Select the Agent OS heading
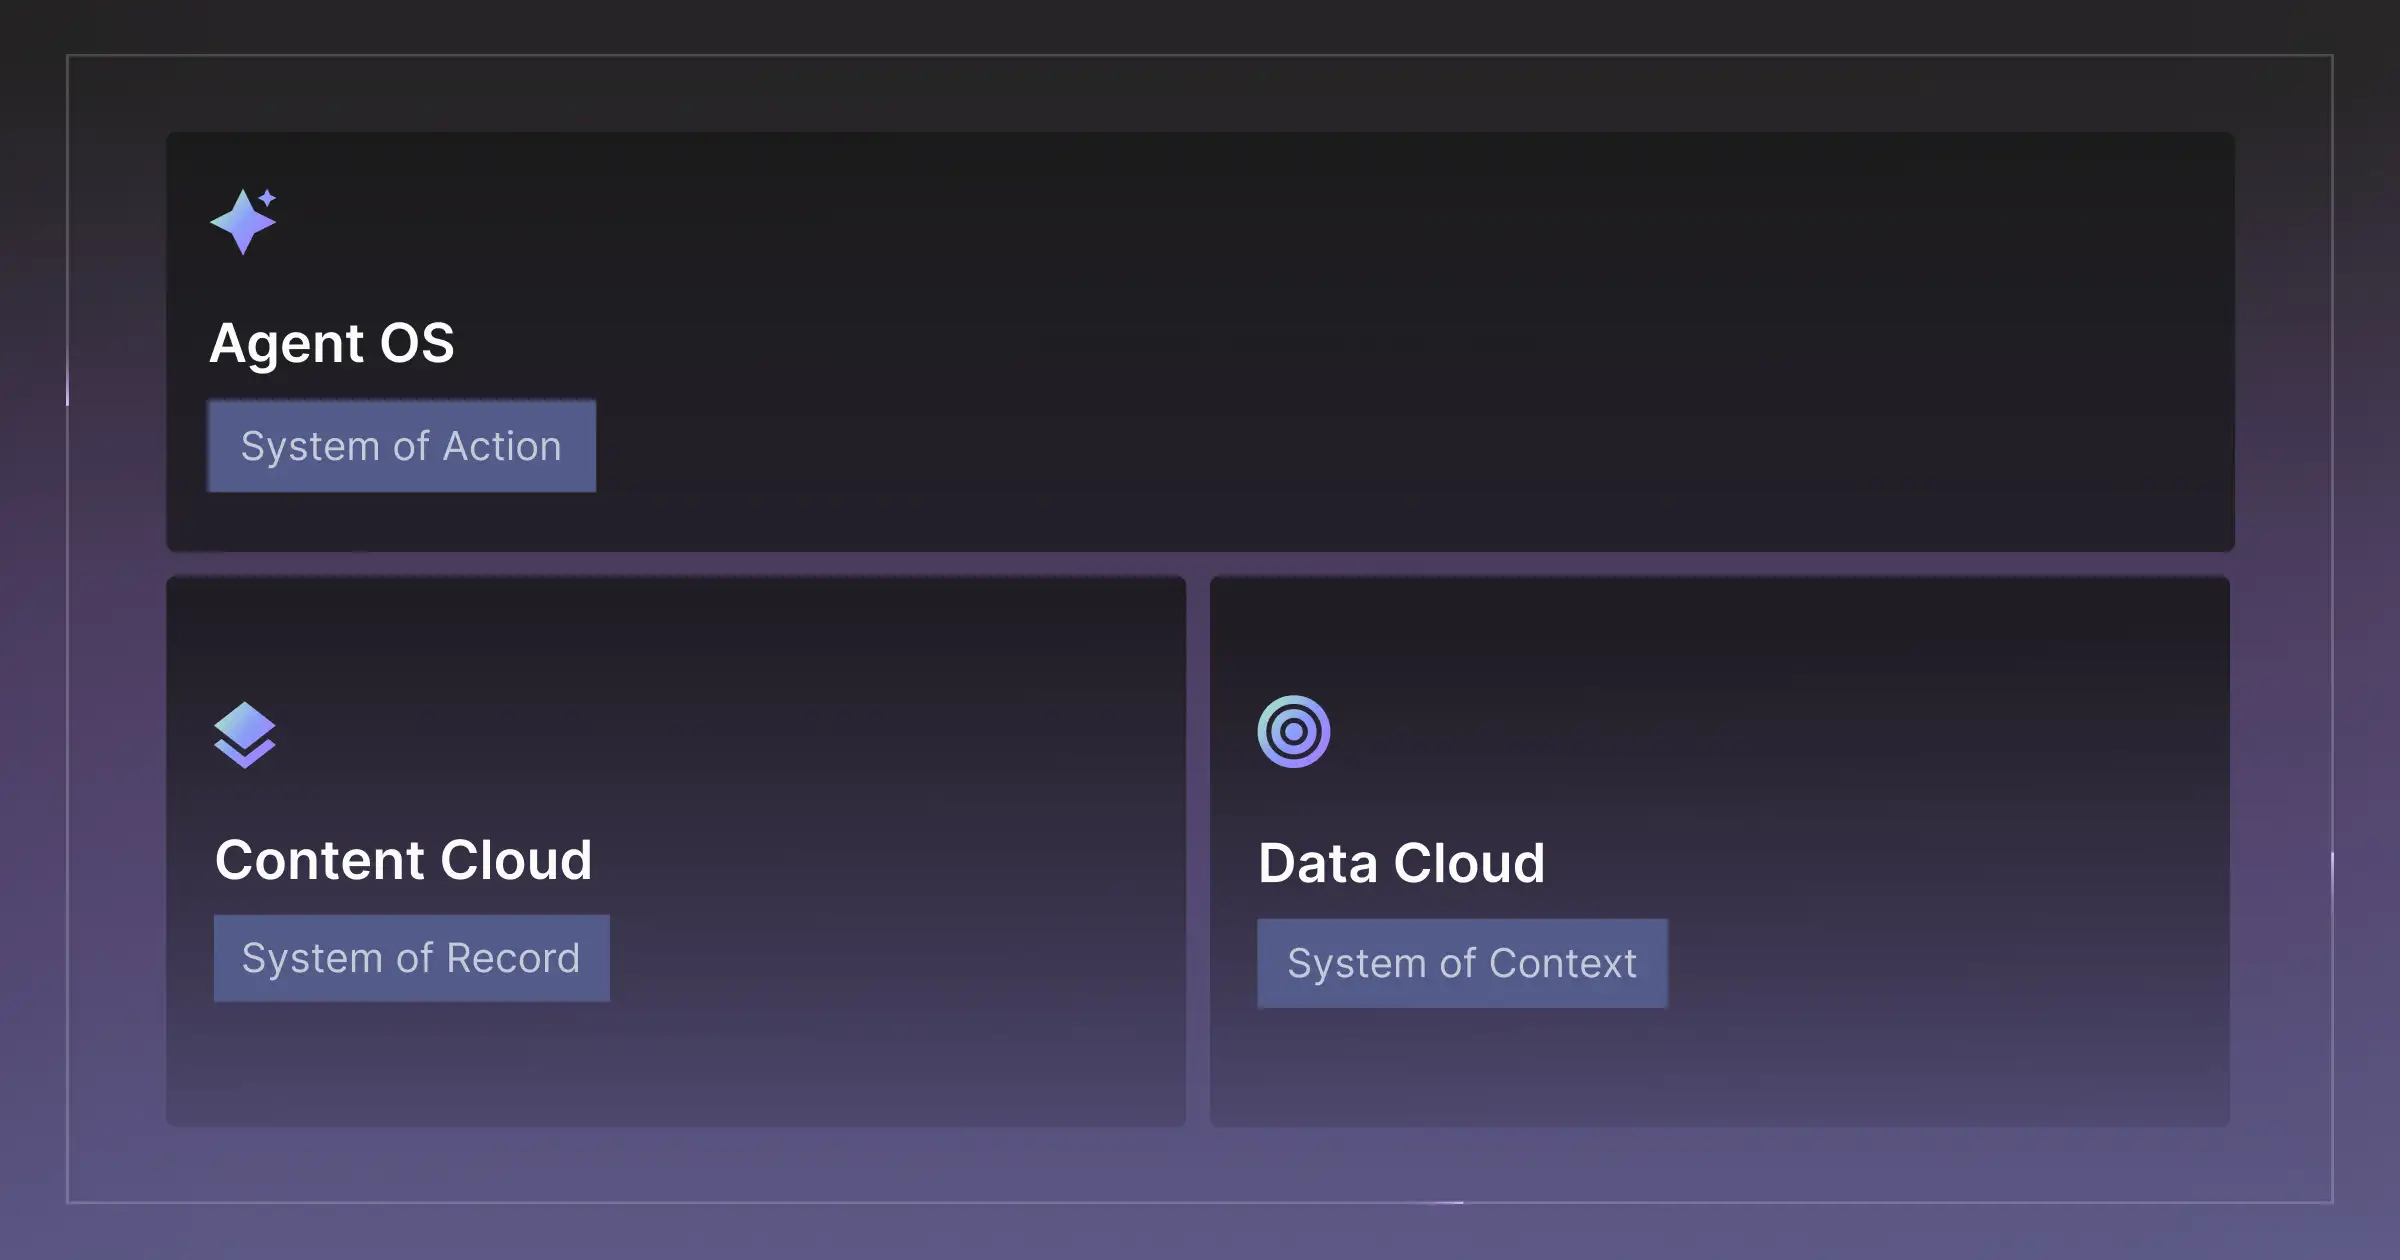 [x=331, y=343]
